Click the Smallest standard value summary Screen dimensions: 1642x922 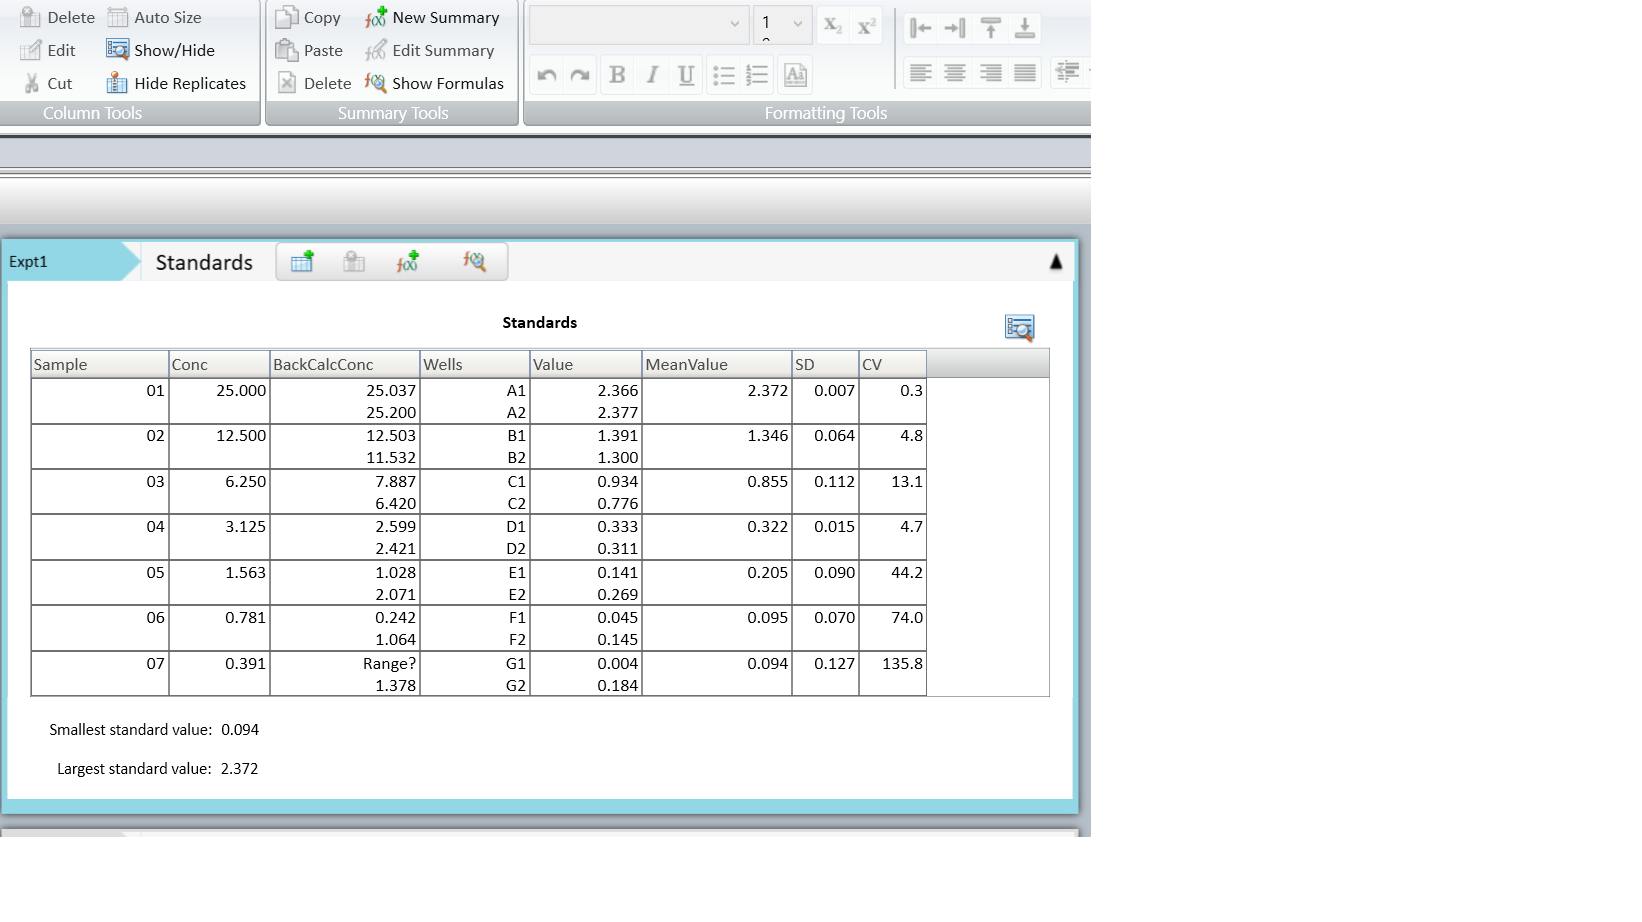click(154, 730)
